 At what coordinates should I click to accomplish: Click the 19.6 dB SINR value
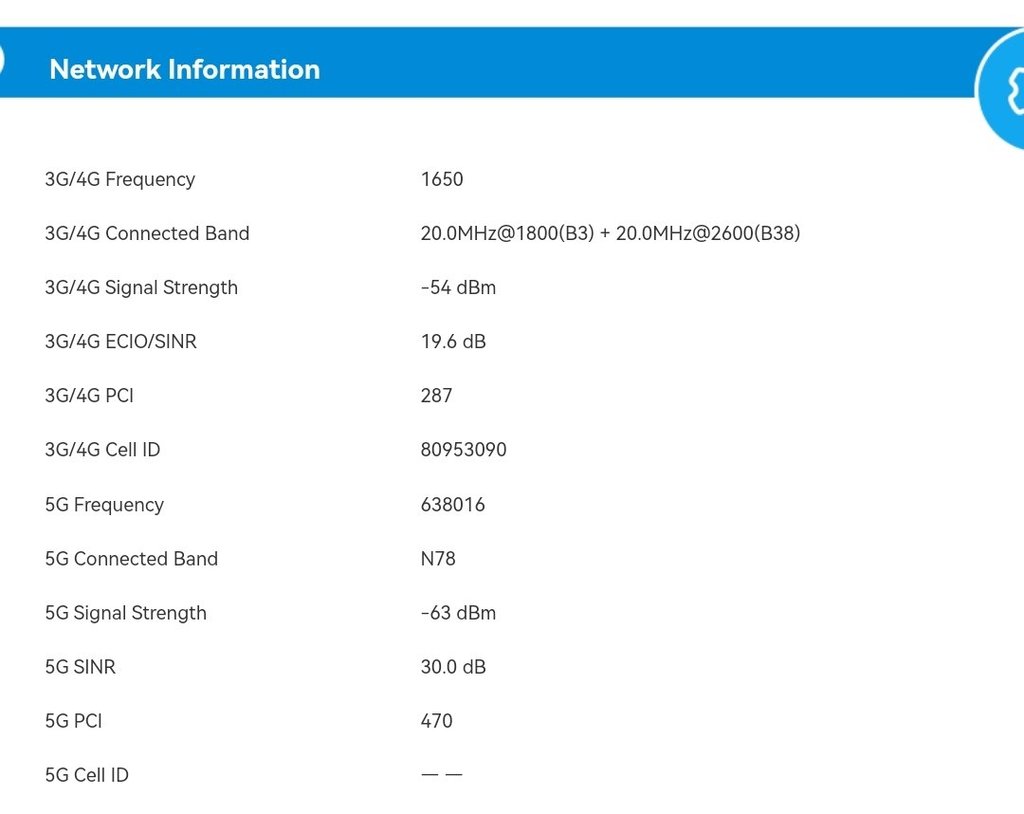[453, 342]
